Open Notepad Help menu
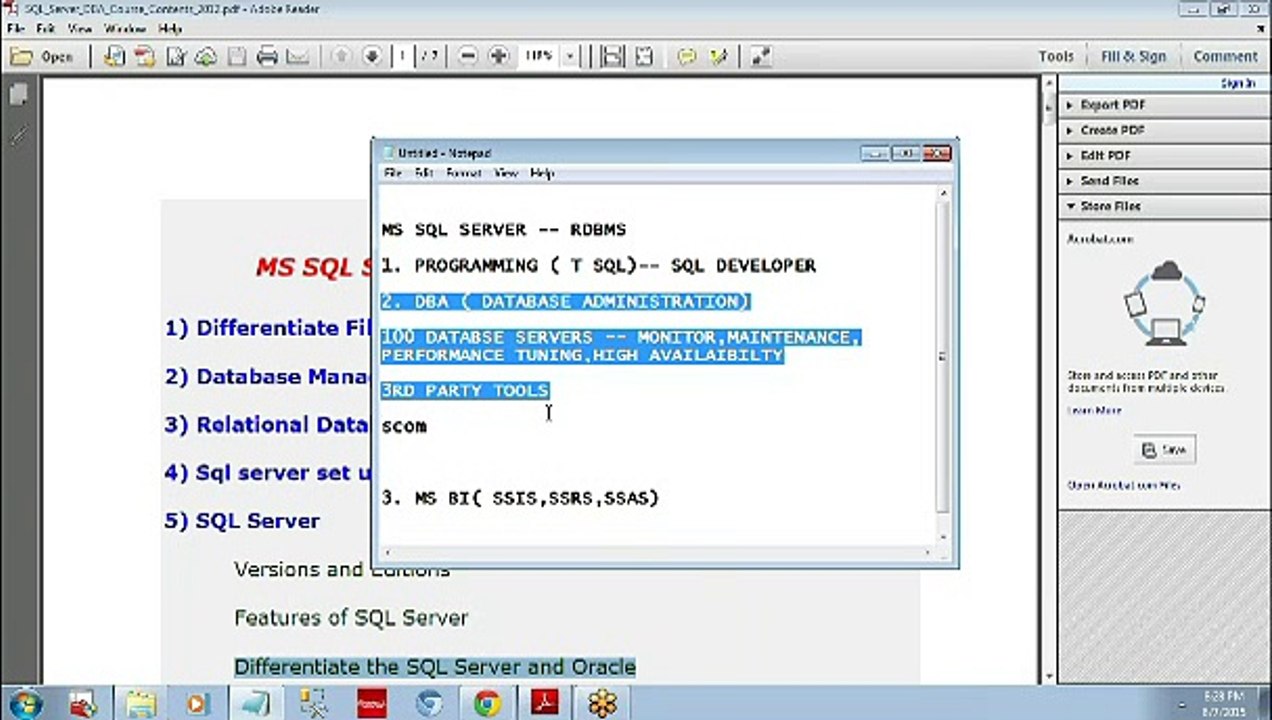 point(542,174)
